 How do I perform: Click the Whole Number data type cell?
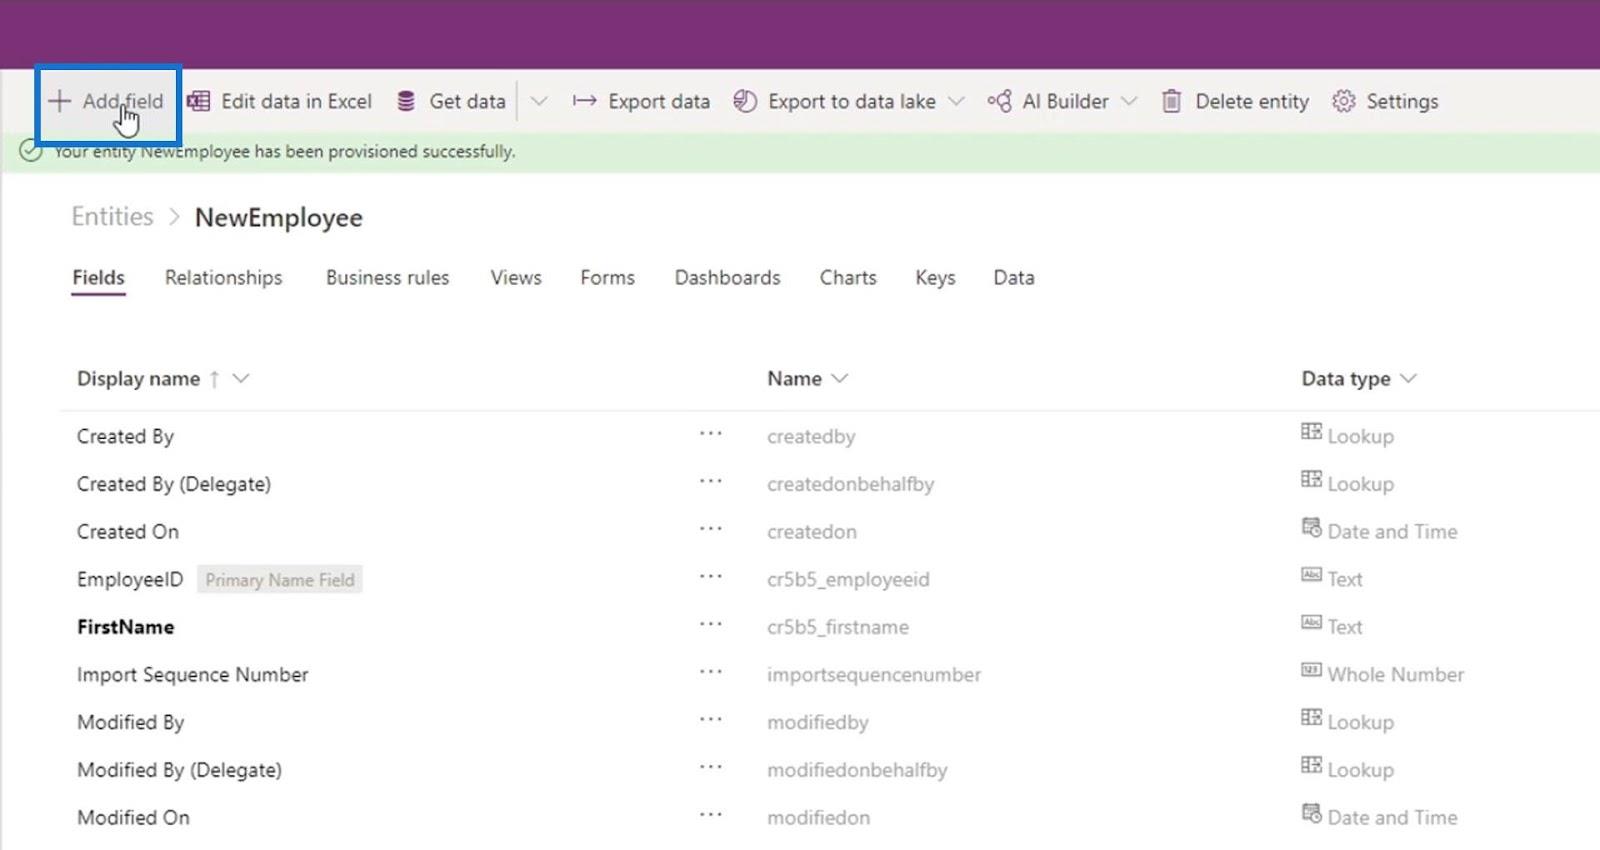pos(1382,675)
